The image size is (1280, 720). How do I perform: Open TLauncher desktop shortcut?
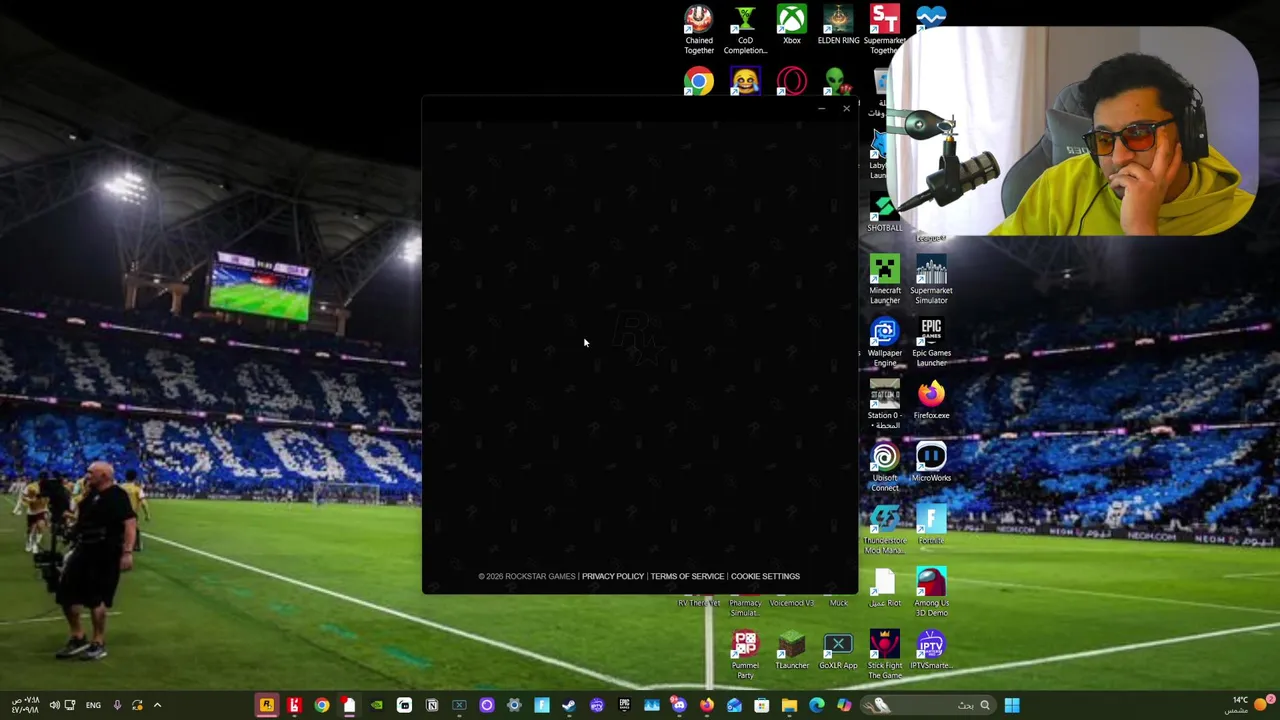(792, 649)
